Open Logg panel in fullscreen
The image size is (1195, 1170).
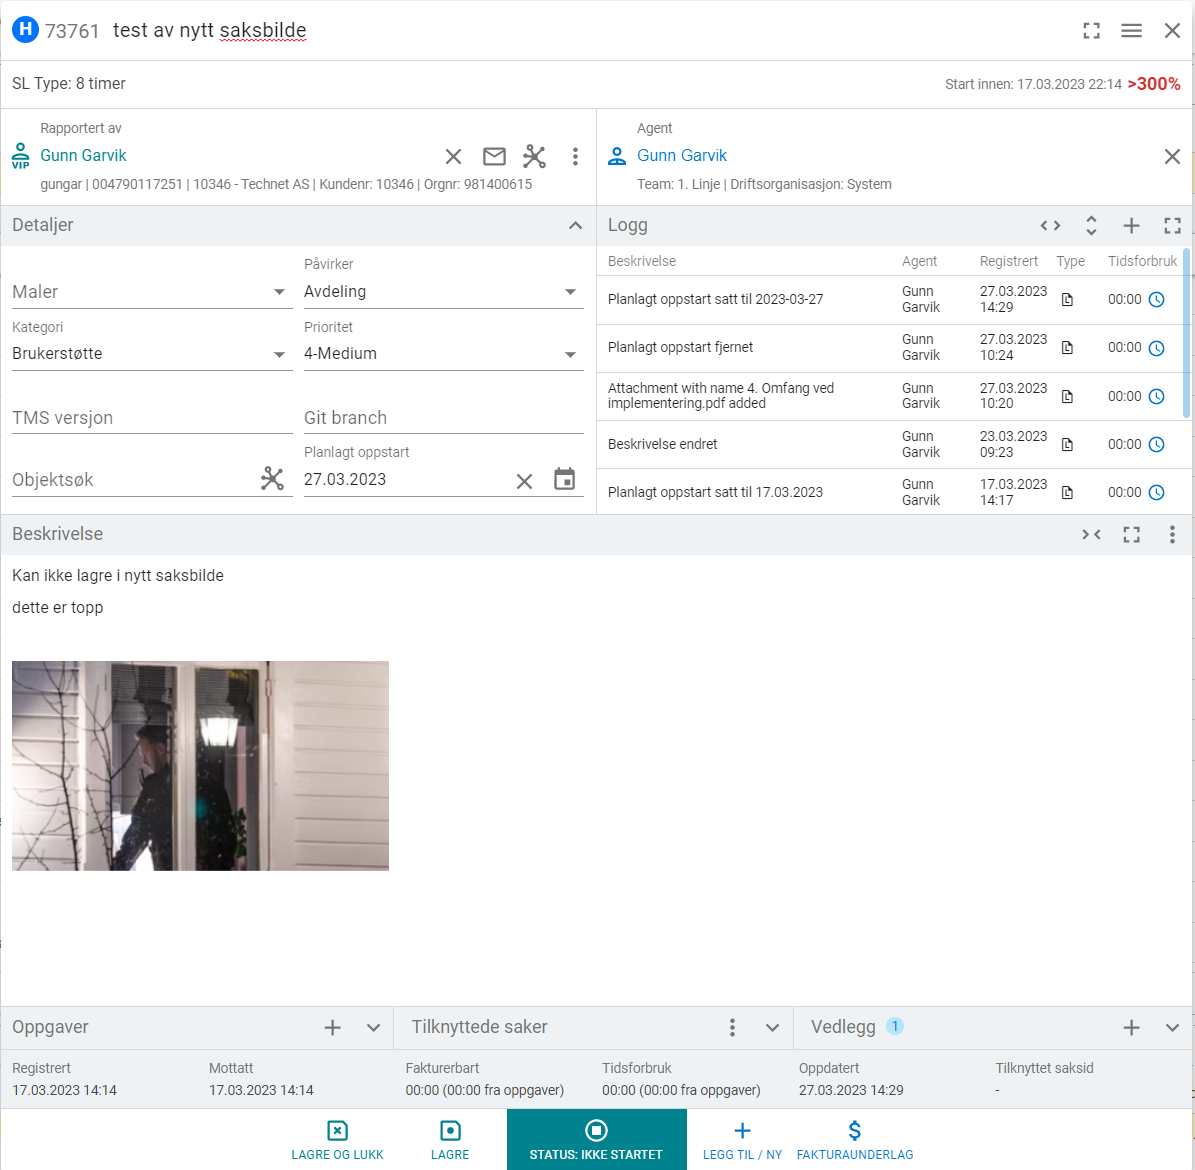pyautogui.click(x=1172, y=226)
